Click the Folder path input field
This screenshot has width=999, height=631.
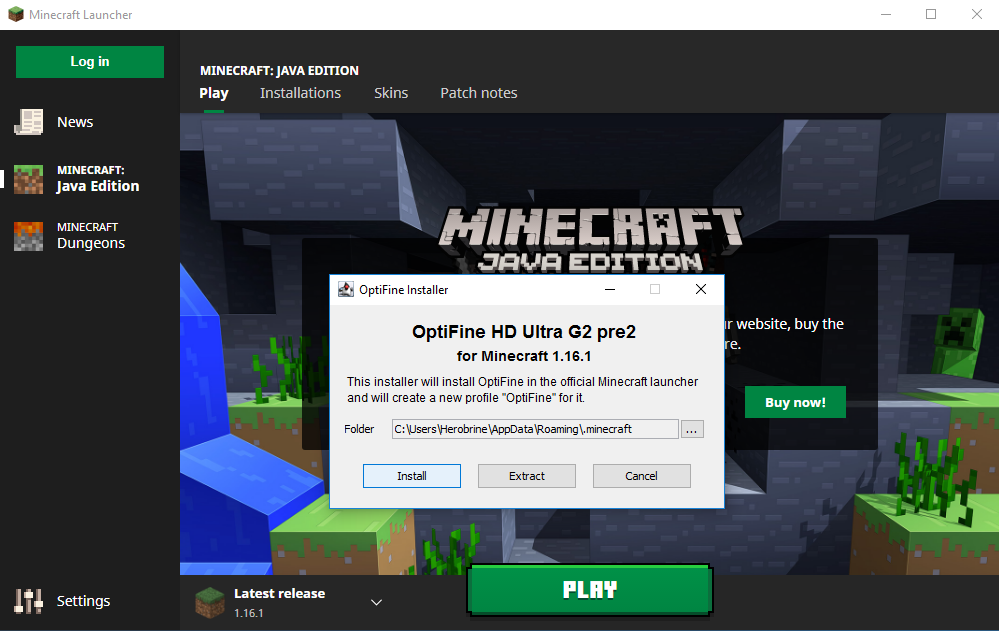pyautogui.click(x=535, y=429)
